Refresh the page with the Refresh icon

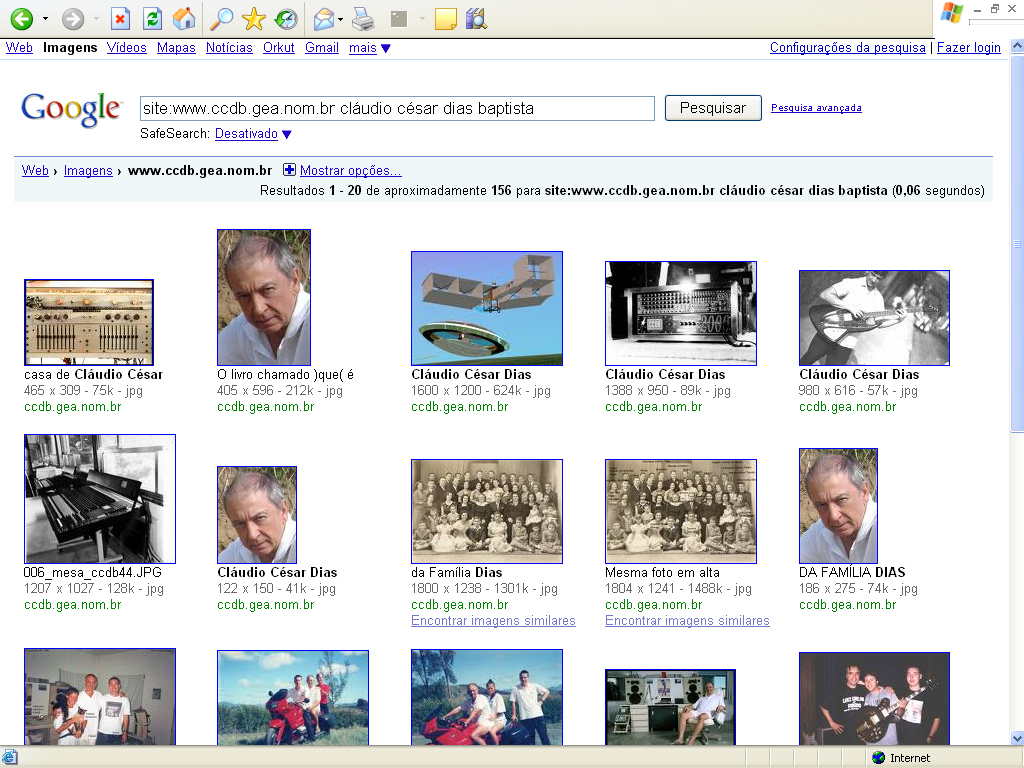click(x=151, y=18)
